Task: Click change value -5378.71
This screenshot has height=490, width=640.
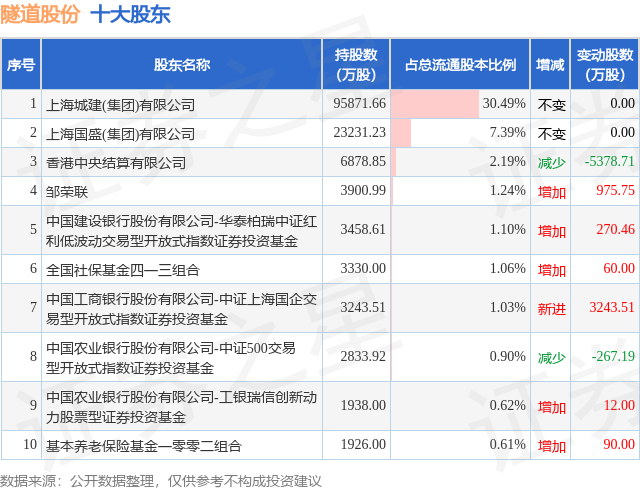Action: (609, 161)
